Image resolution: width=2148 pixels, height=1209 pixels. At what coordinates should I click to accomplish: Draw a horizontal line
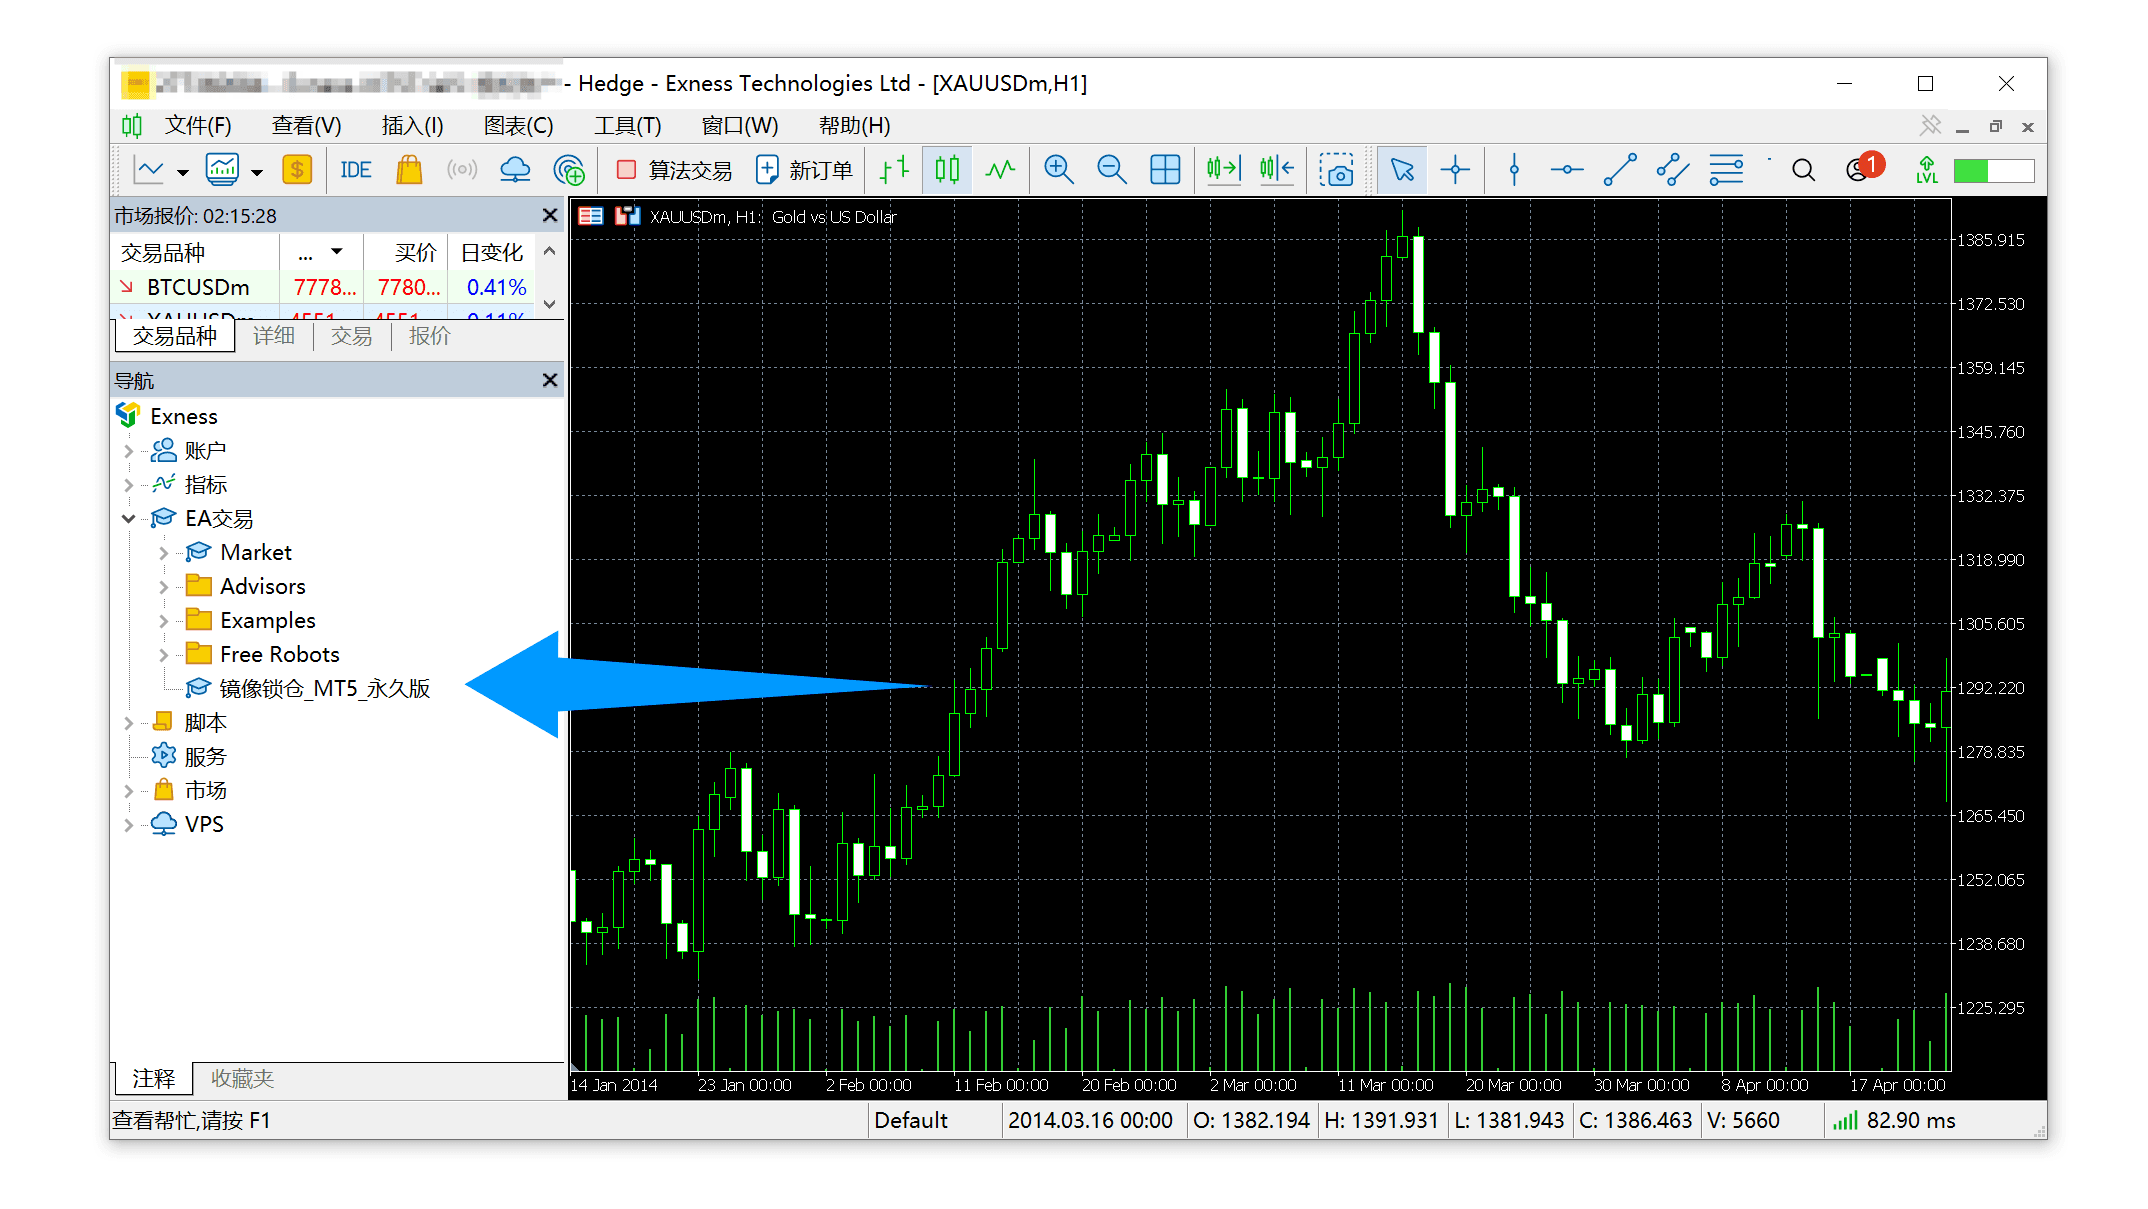coord(1567,170)
